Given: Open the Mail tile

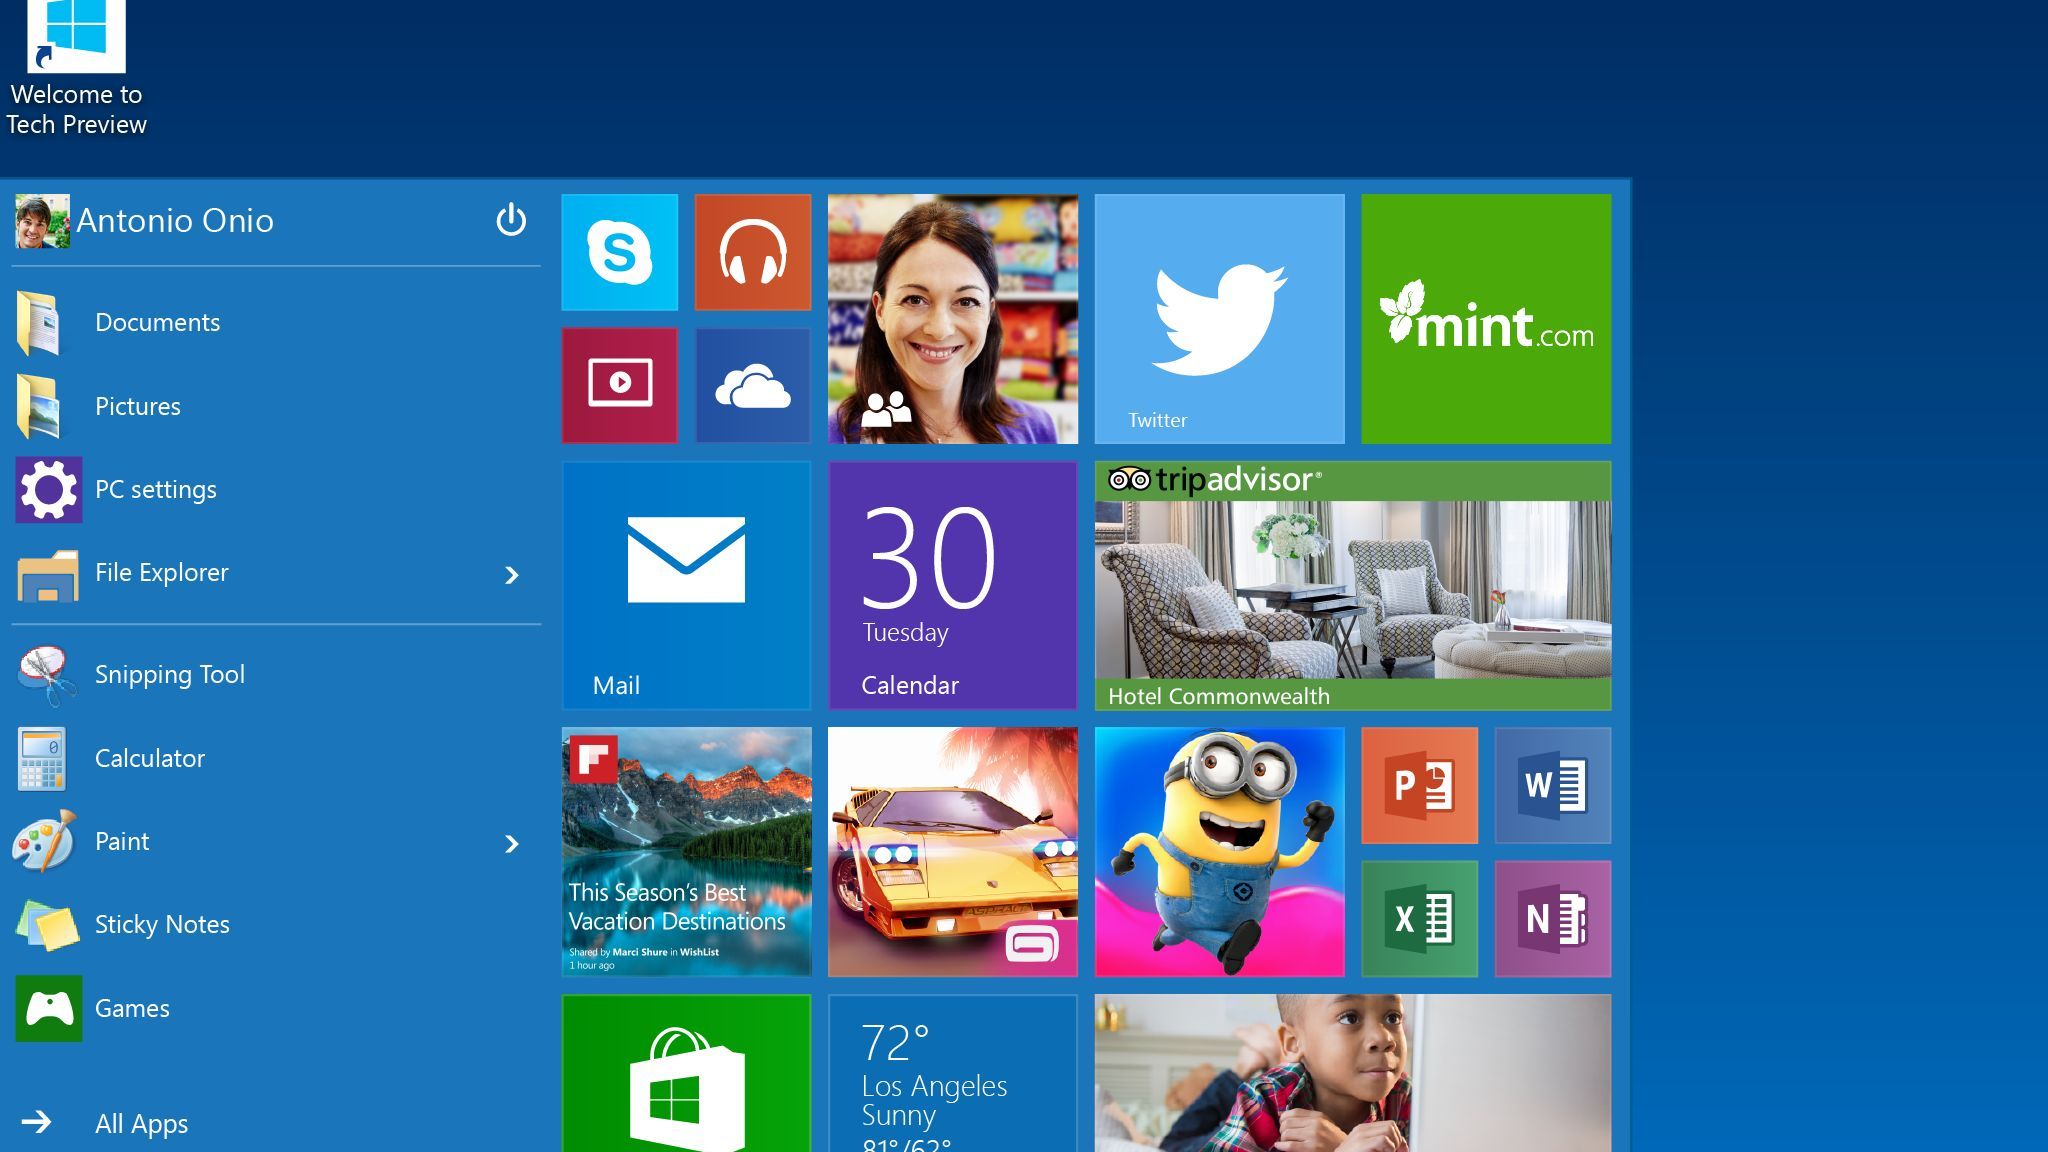Looking at the screenshot, I should click(686, 585).
